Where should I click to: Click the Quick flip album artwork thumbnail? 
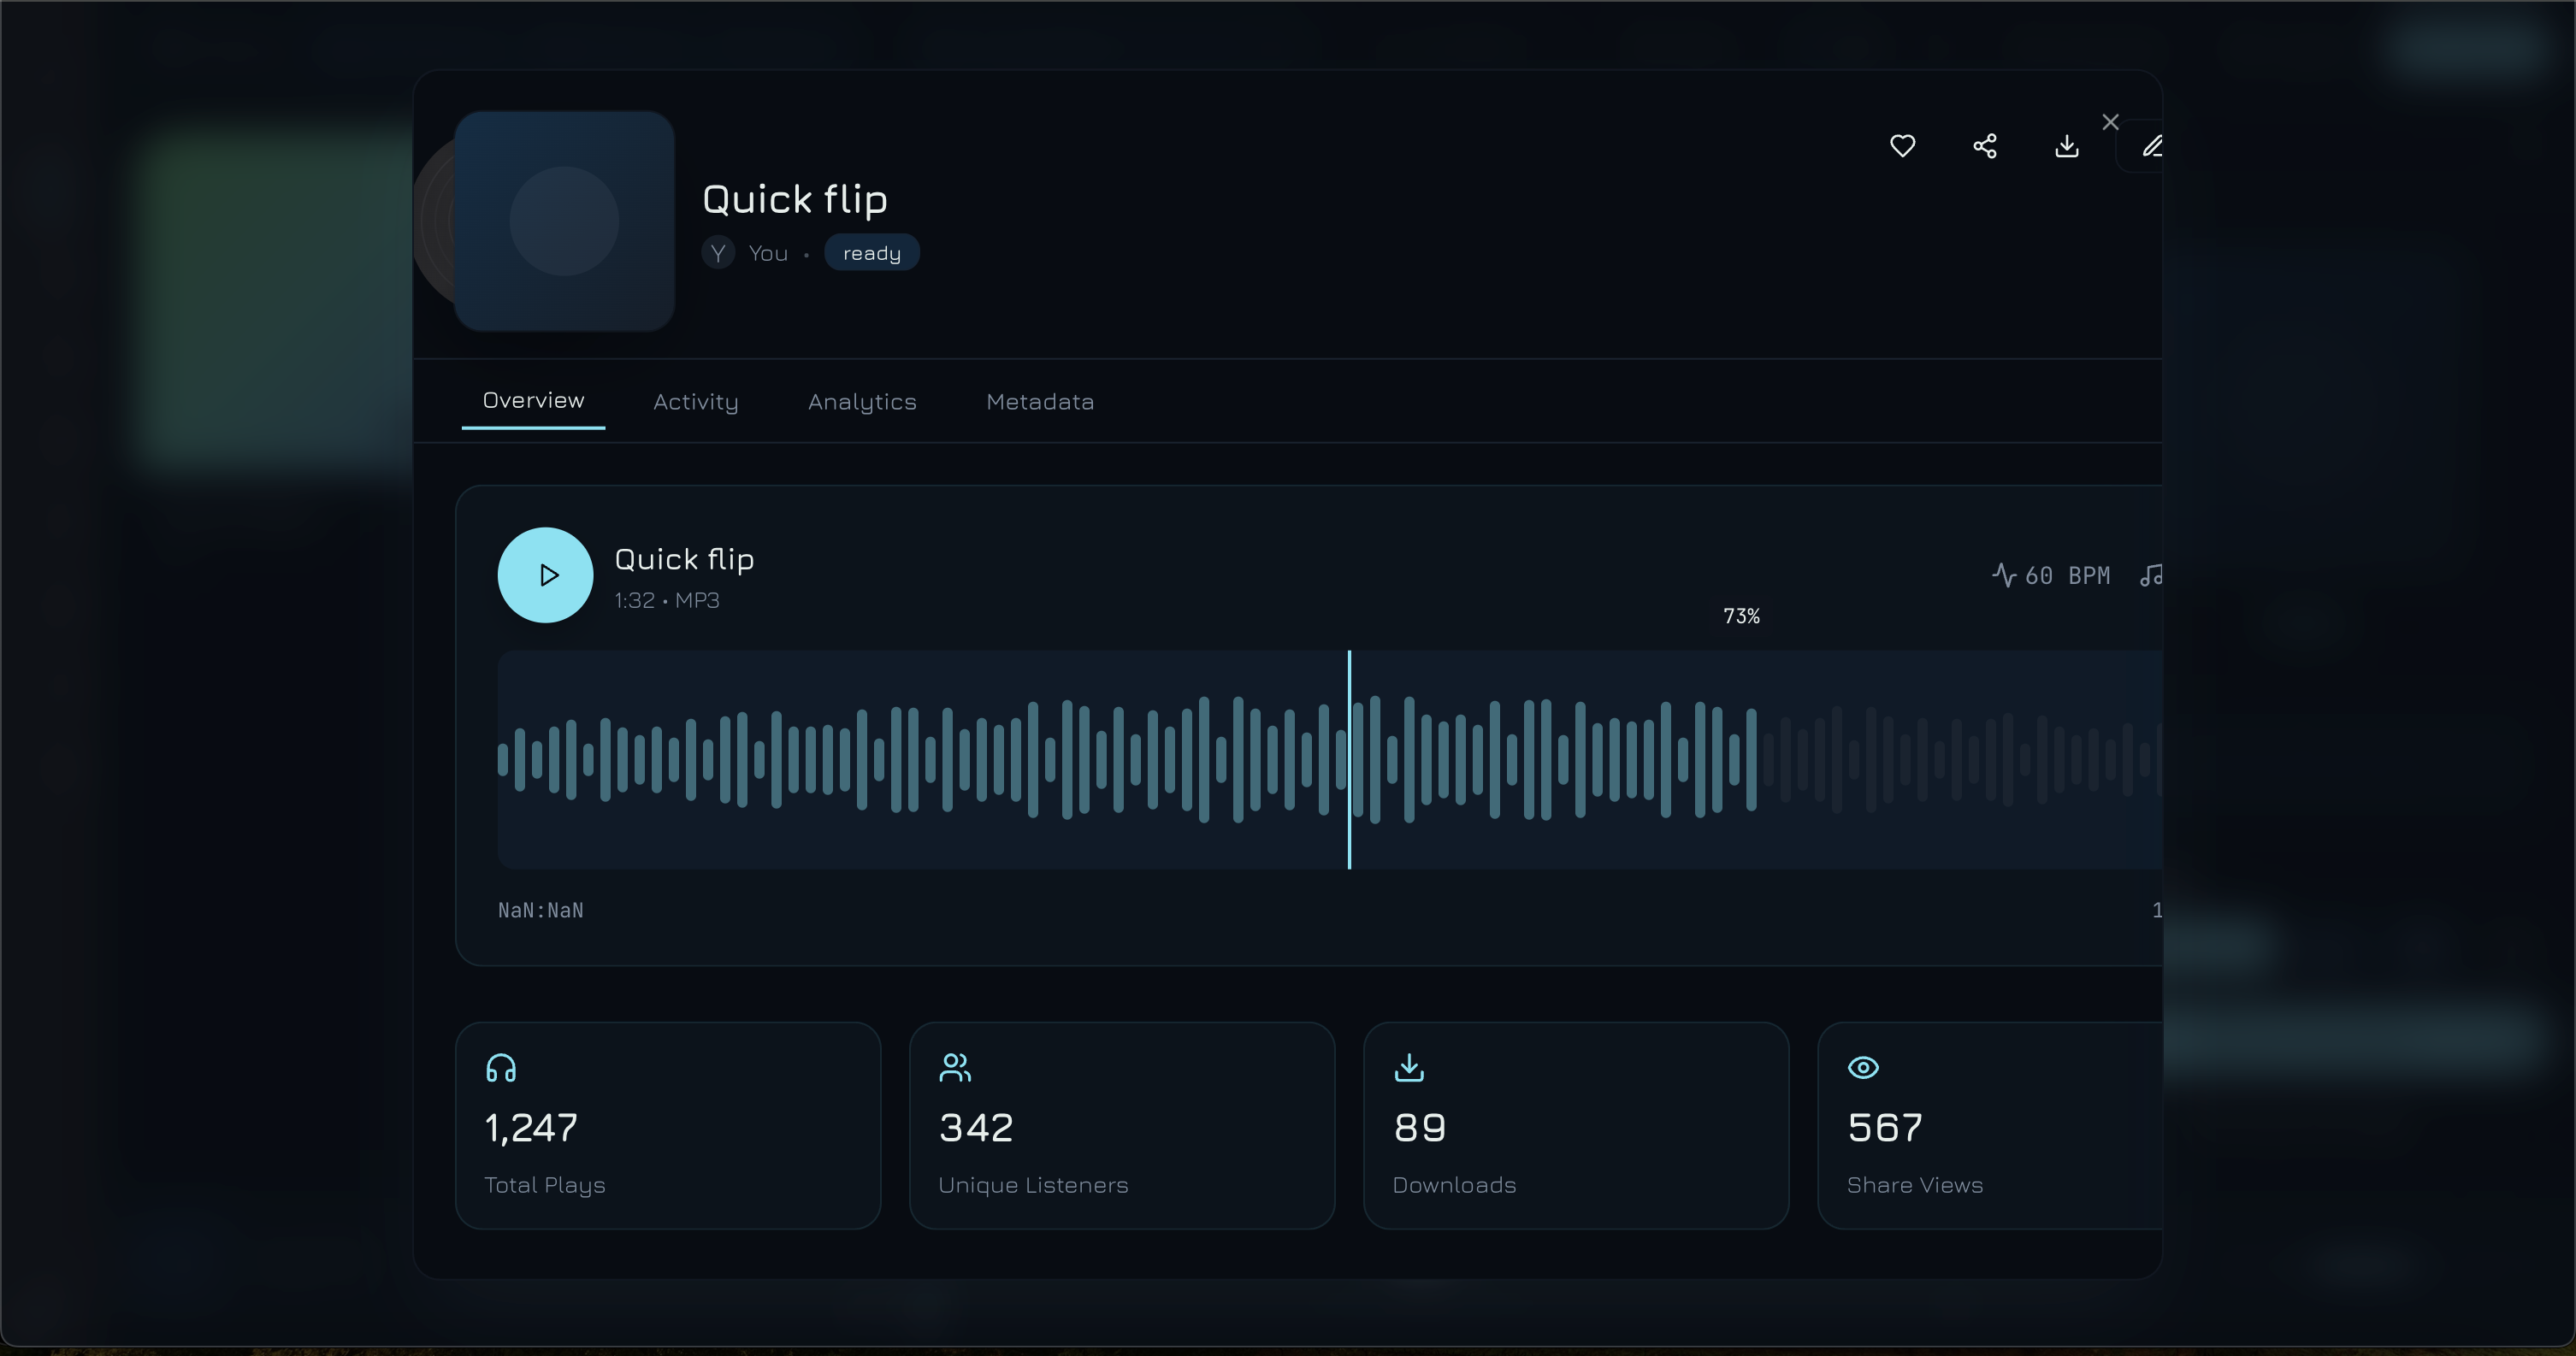click(x=564, y=221)
